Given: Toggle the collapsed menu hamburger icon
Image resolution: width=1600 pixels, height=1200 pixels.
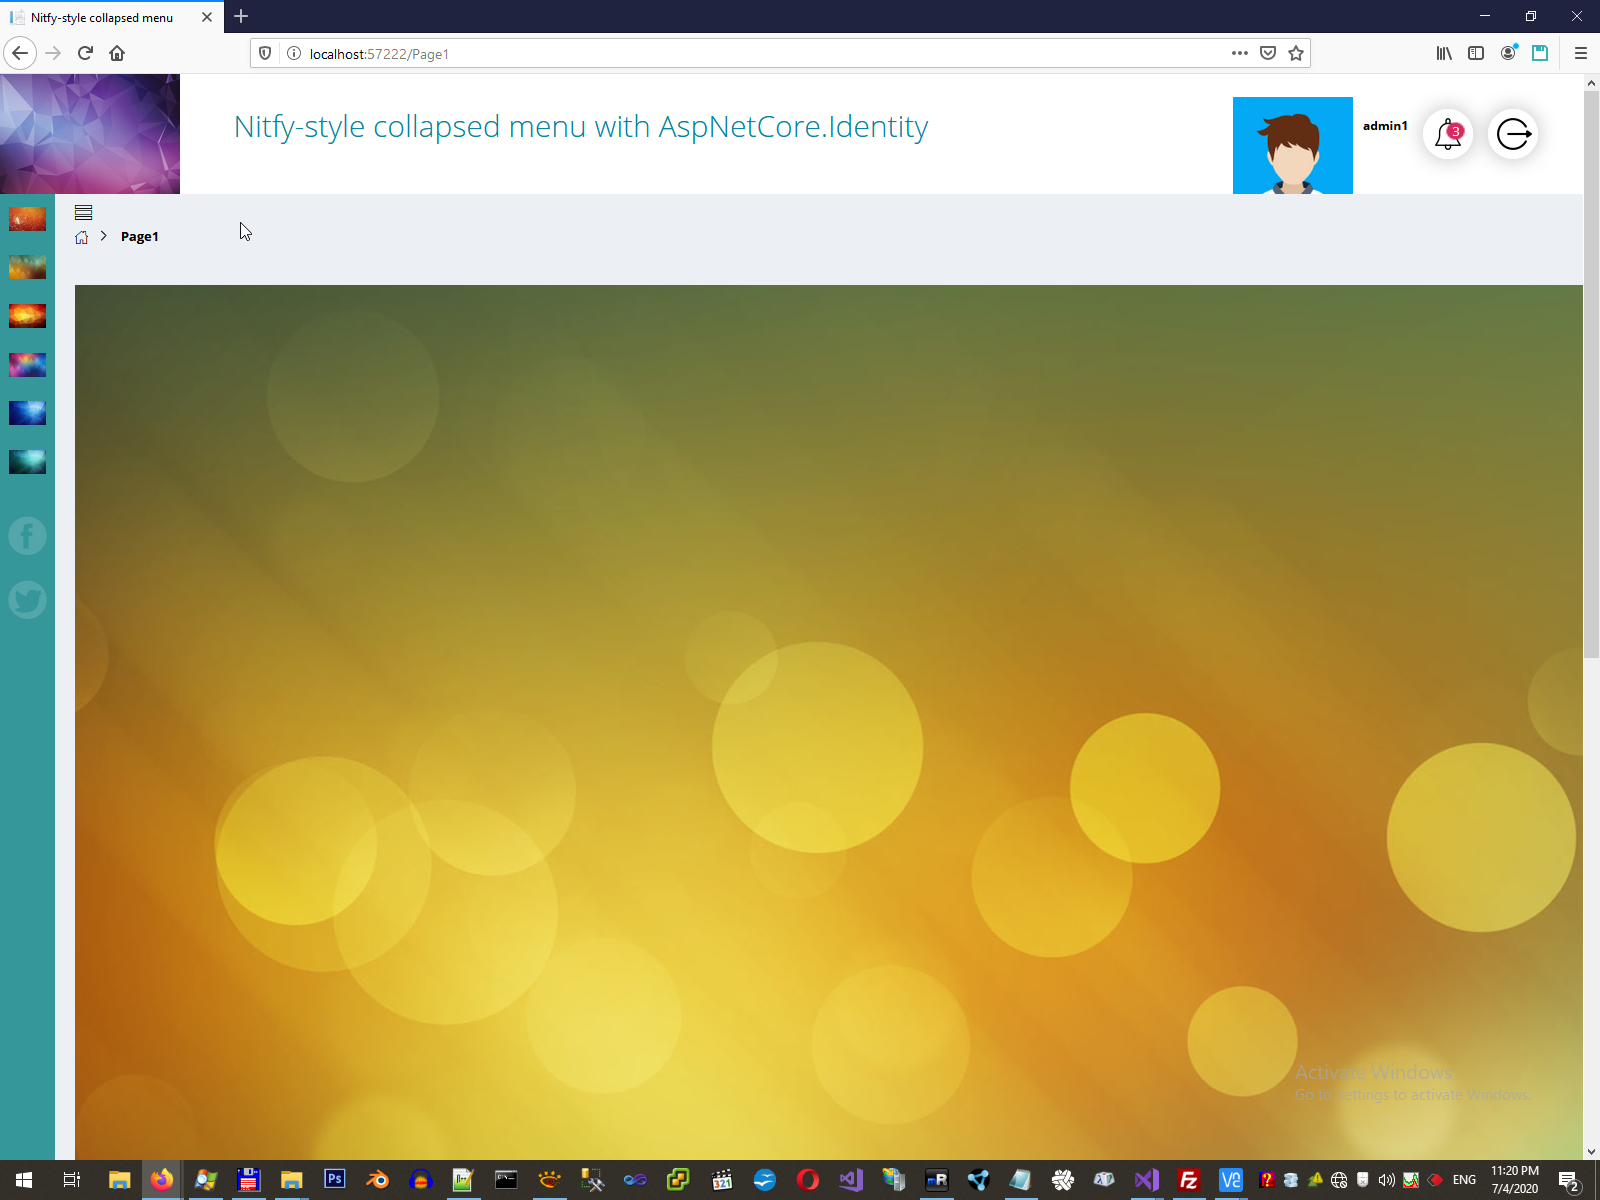Looking at the screenshot, I should [x=84, y=212].
